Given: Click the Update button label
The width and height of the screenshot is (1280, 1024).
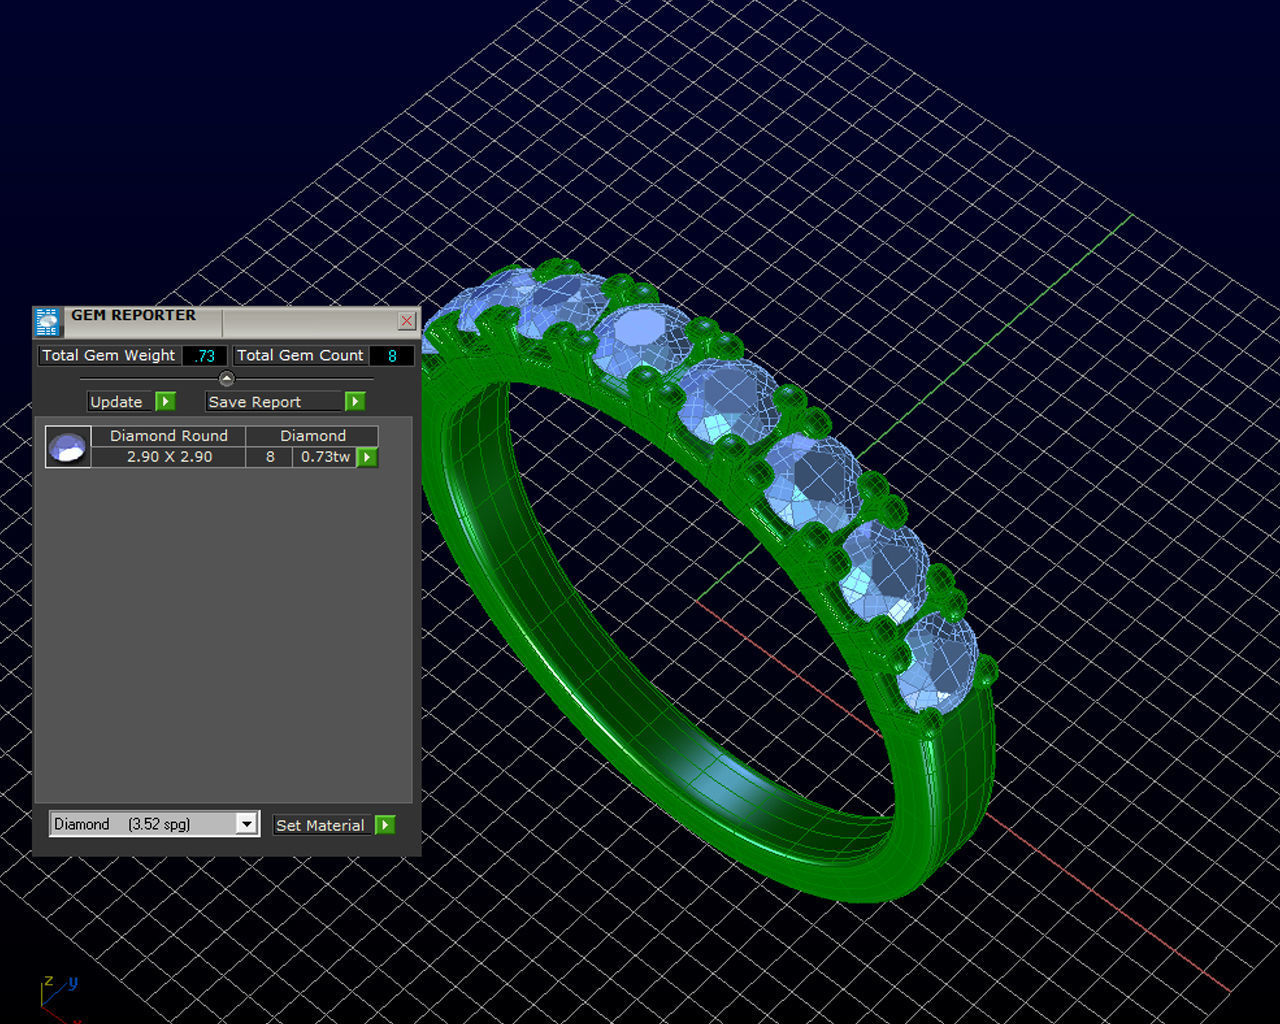Looking at the screenshot, I should pyautogui.click(x=117, y=402).
